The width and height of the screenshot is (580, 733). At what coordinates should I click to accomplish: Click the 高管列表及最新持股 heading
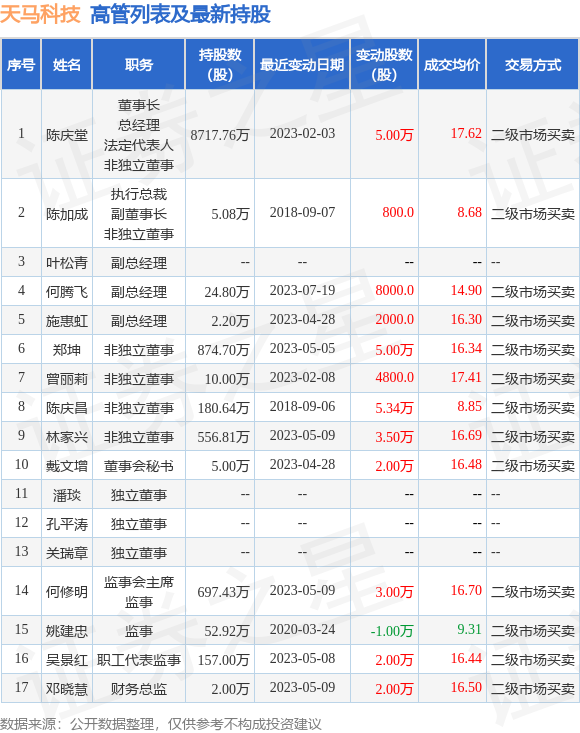pyautogui.click(x=180, y=14)
